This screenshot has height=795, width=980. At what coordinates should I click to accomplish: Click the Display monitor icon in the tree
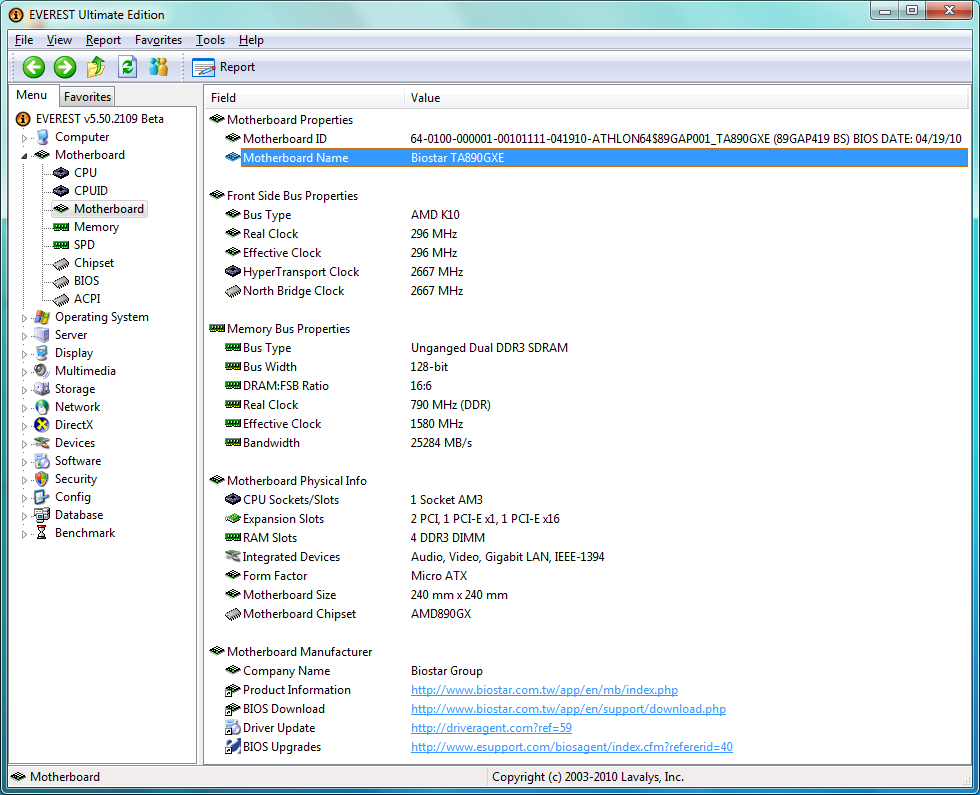[42, 353]
